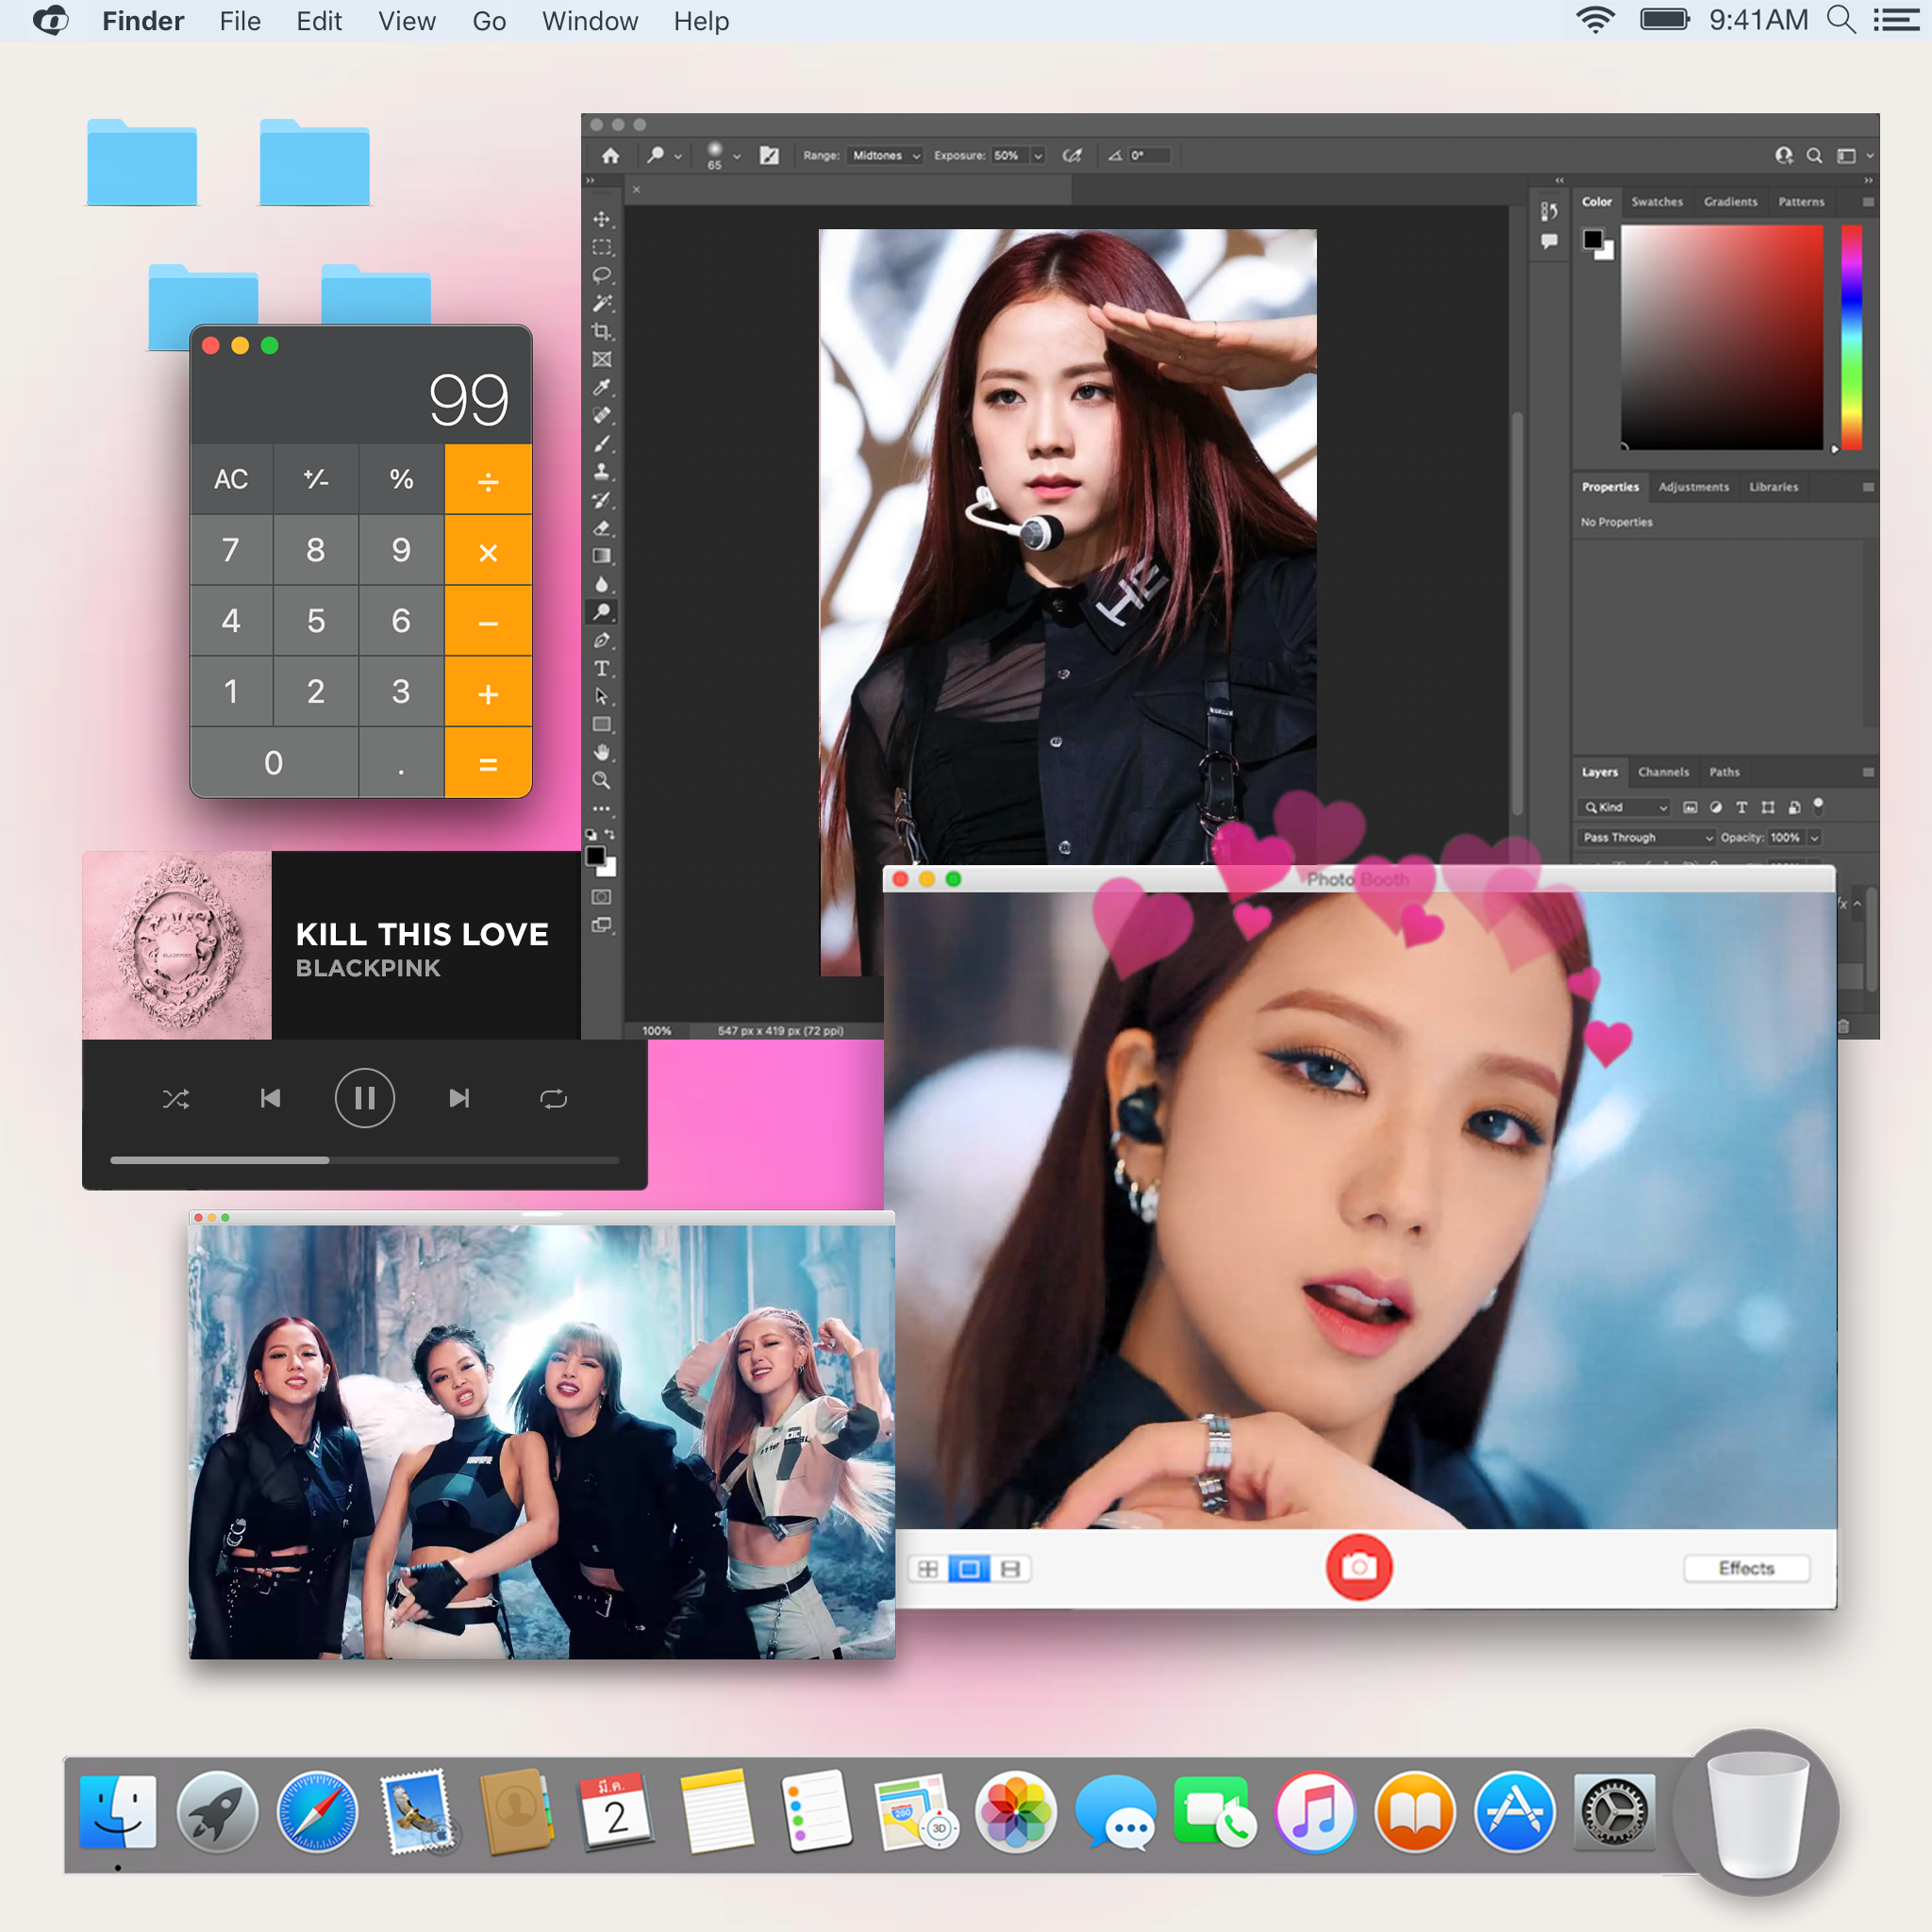Toggle shuffle in the music player

pos(177,1098)
